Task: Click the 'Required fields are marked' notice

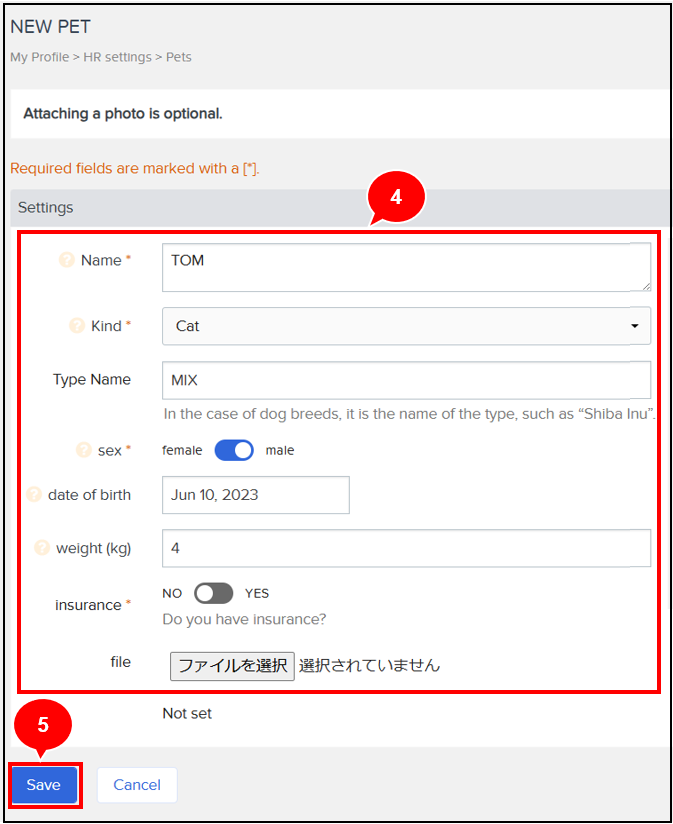Action: (x=135, y=168)
